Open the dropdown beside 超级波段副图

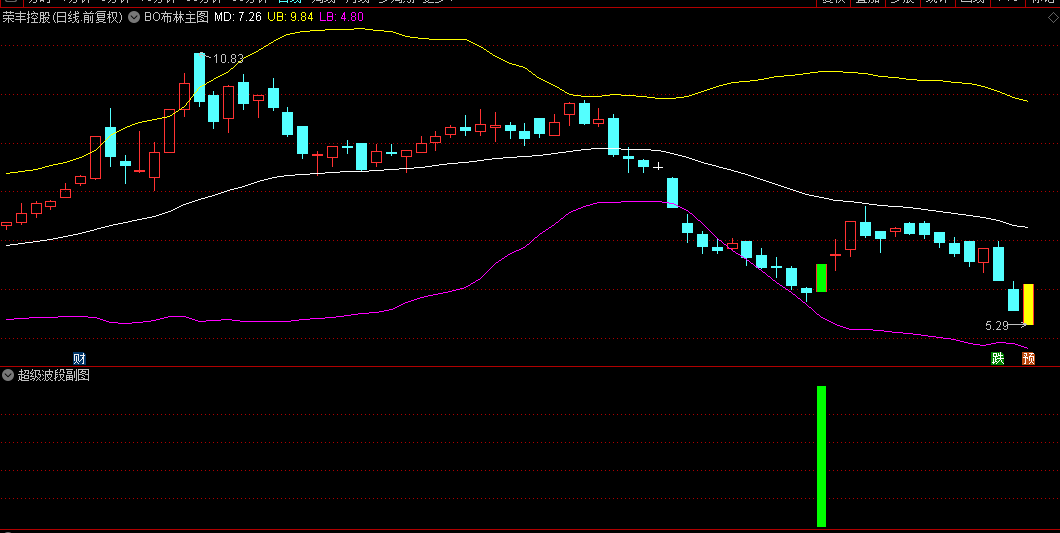[x=8, y=375]
